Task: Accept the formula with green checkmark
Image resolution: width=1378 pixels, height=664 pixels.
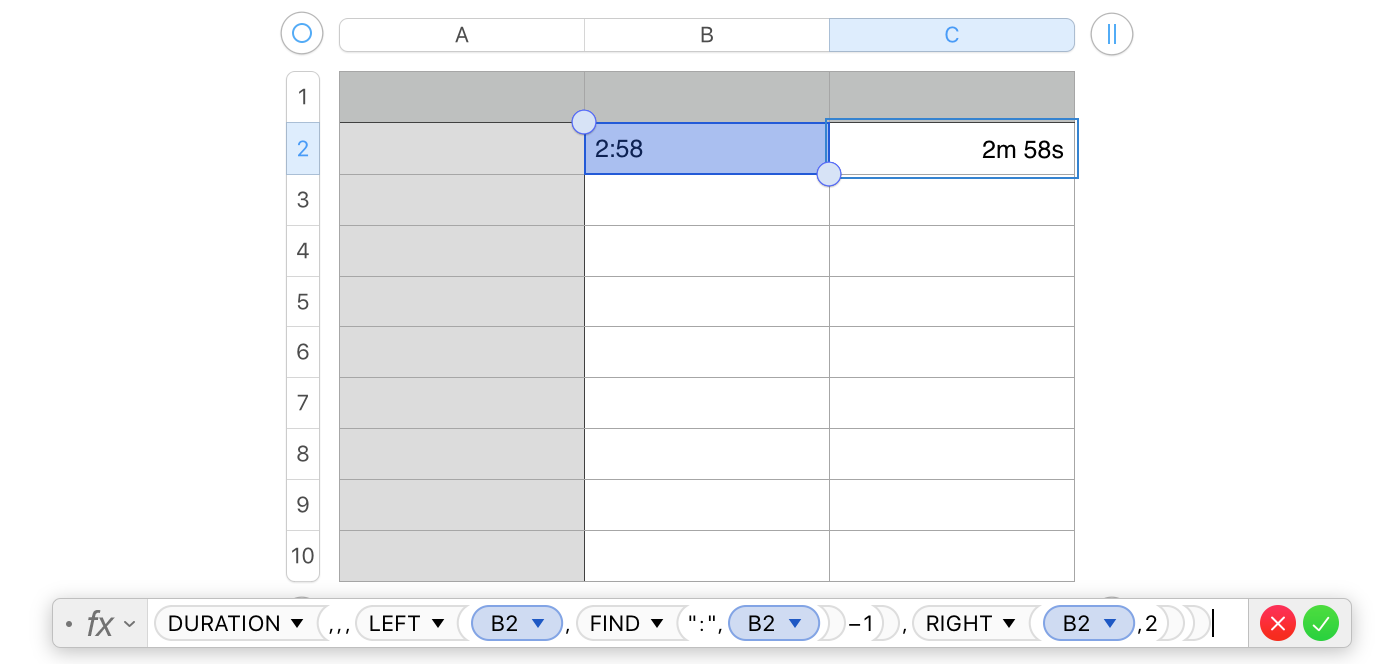Action: pos(1320,624)
